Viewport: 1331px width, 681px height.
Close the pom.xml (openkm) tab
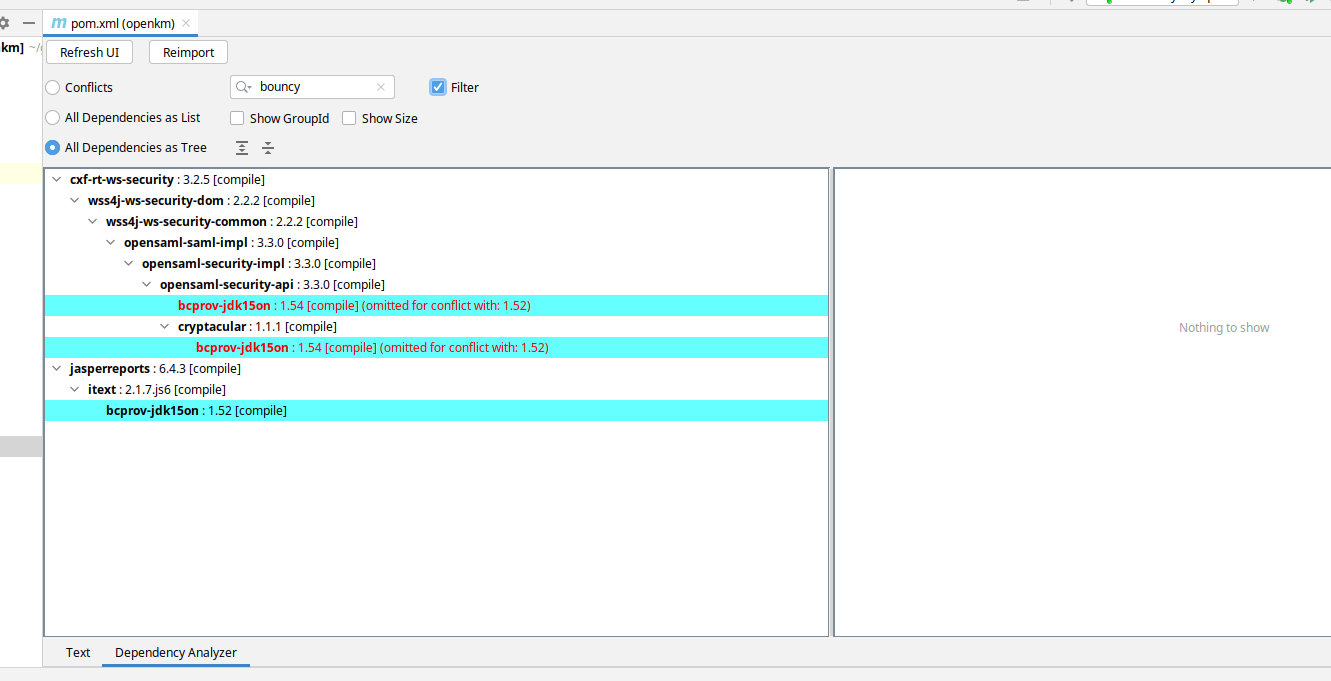(x=186, y=23)
